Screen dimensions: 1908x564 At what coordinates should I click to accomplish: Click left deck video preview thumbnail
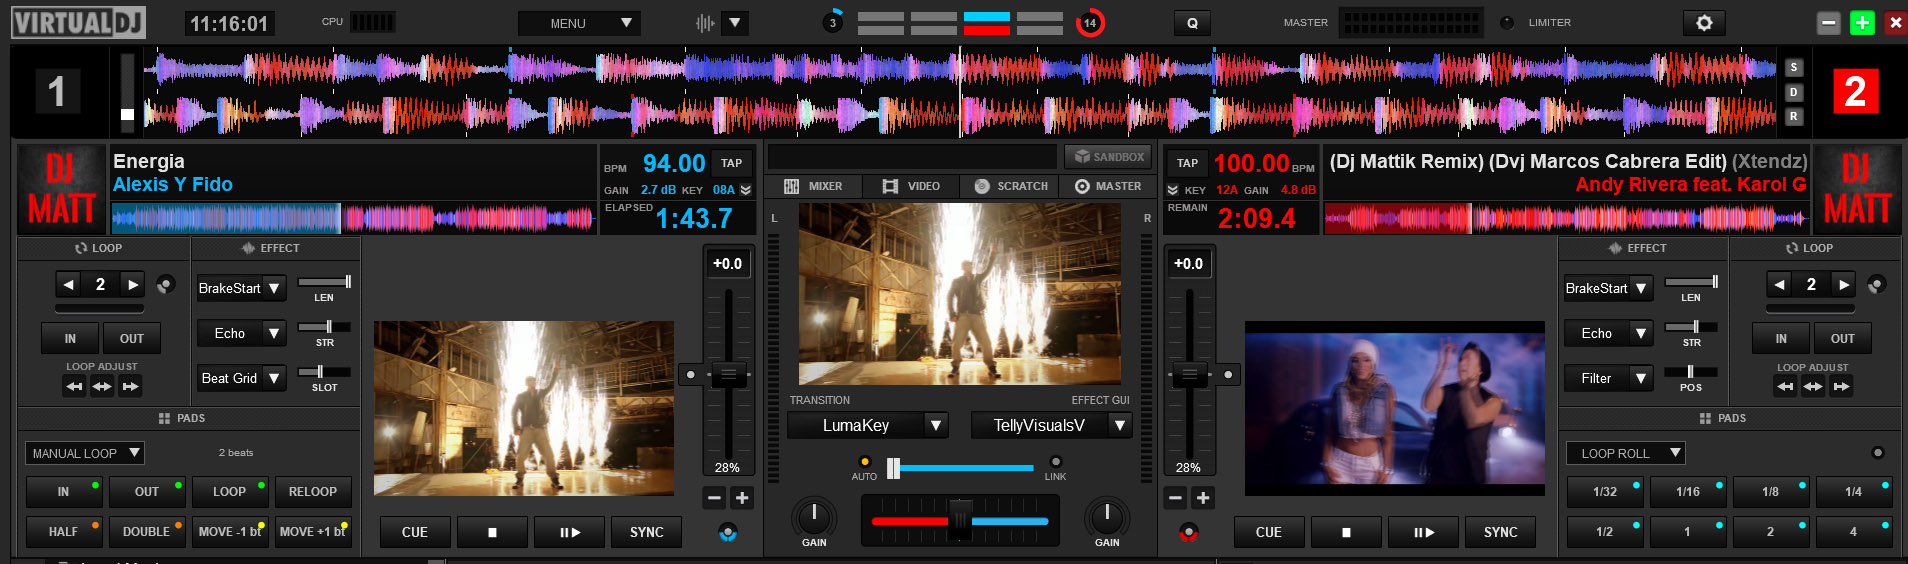(x=524, y=409)
